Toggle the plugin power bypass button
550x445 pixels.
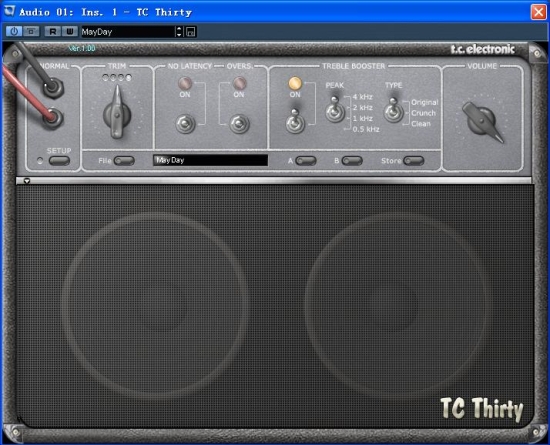pyautogui.click(x=14, y=32)
